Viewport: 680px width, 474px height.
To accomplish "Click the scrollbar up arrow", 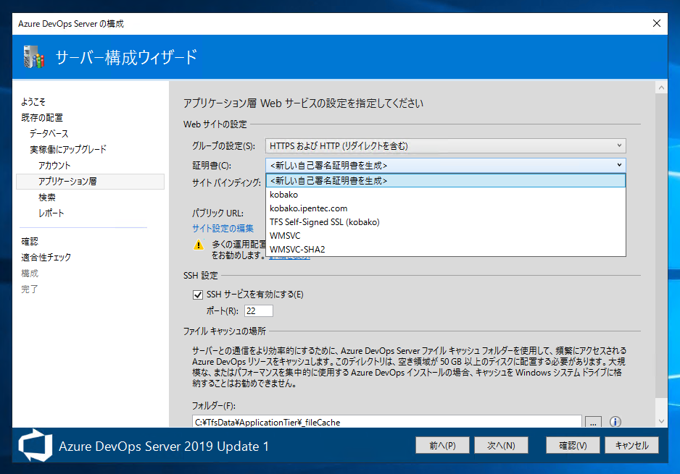I will pyautogui.click(x=661, y=88).
